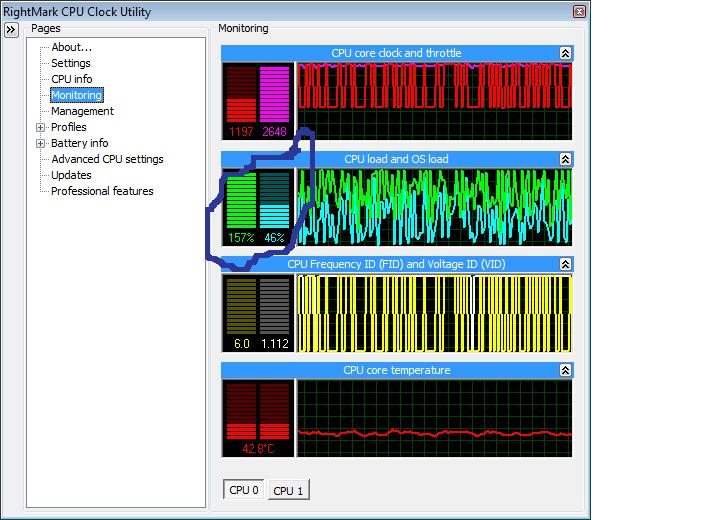Click the 42.8°C temperature reading
Screen dimensions: 720x520
(x=258, y=449)
